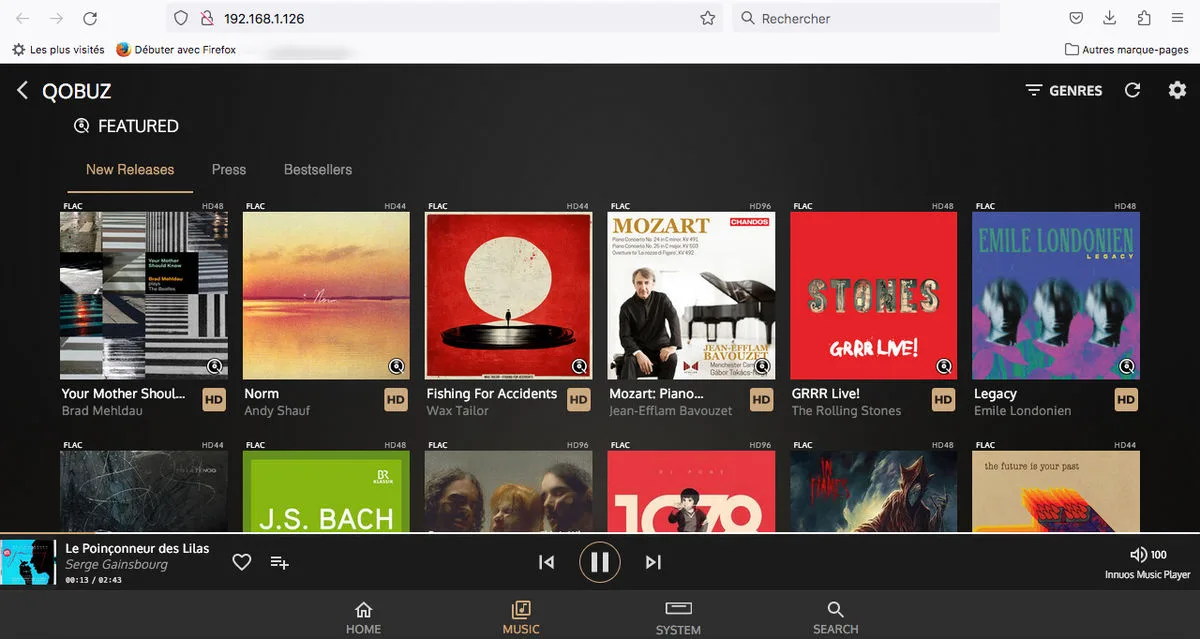Open the SYSTEM section
Image resolution: width=1200 pixels, height=639 pixels.
tap(678, 618)
